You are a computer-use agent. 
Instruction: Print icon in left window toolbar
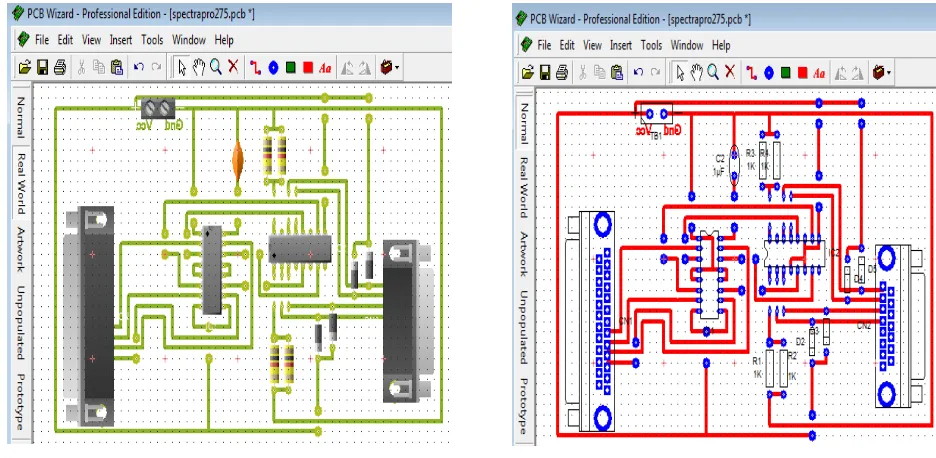(x=60, y=67)
